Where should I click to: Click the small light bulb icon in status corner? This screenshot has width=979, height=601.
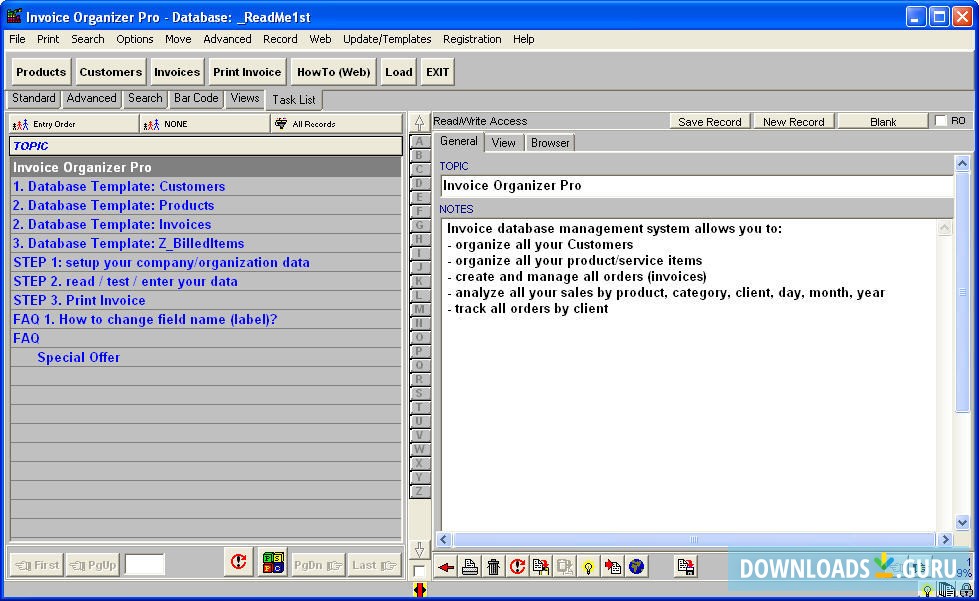coord(927,589)
